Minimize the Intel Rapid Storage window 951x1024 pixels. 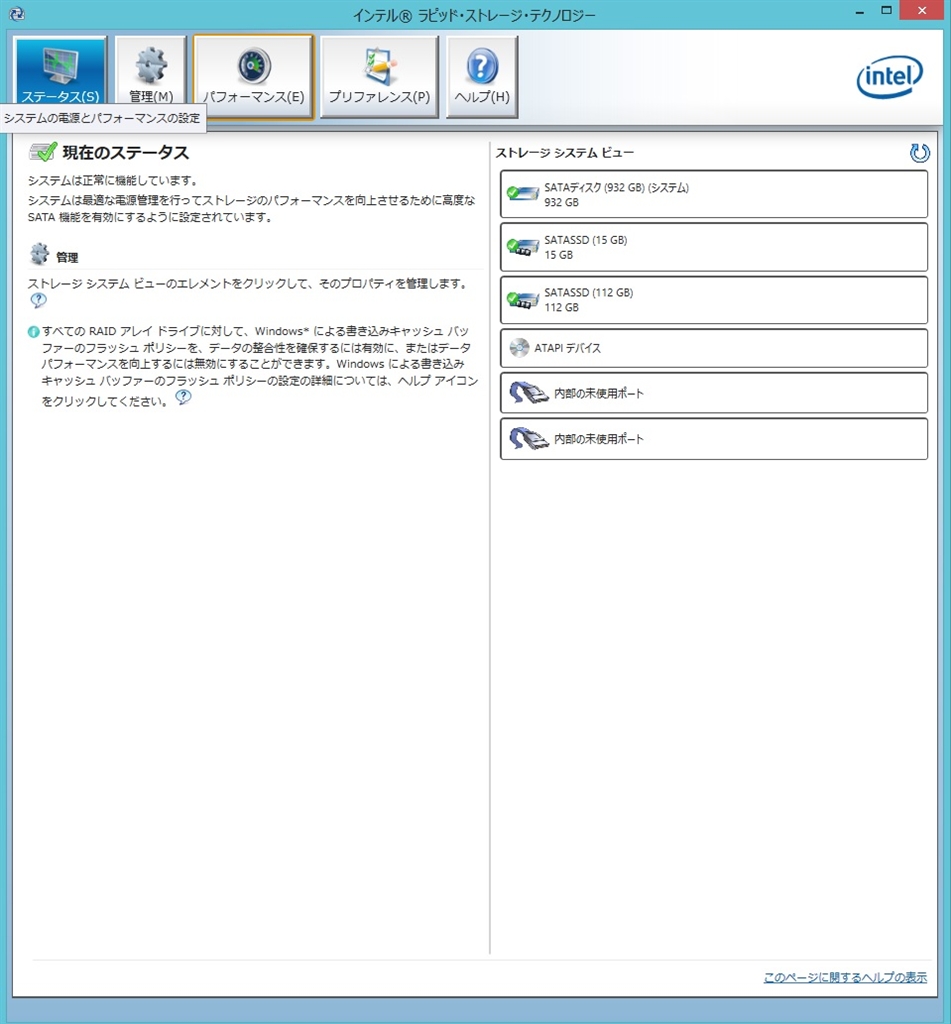(860, 11)
